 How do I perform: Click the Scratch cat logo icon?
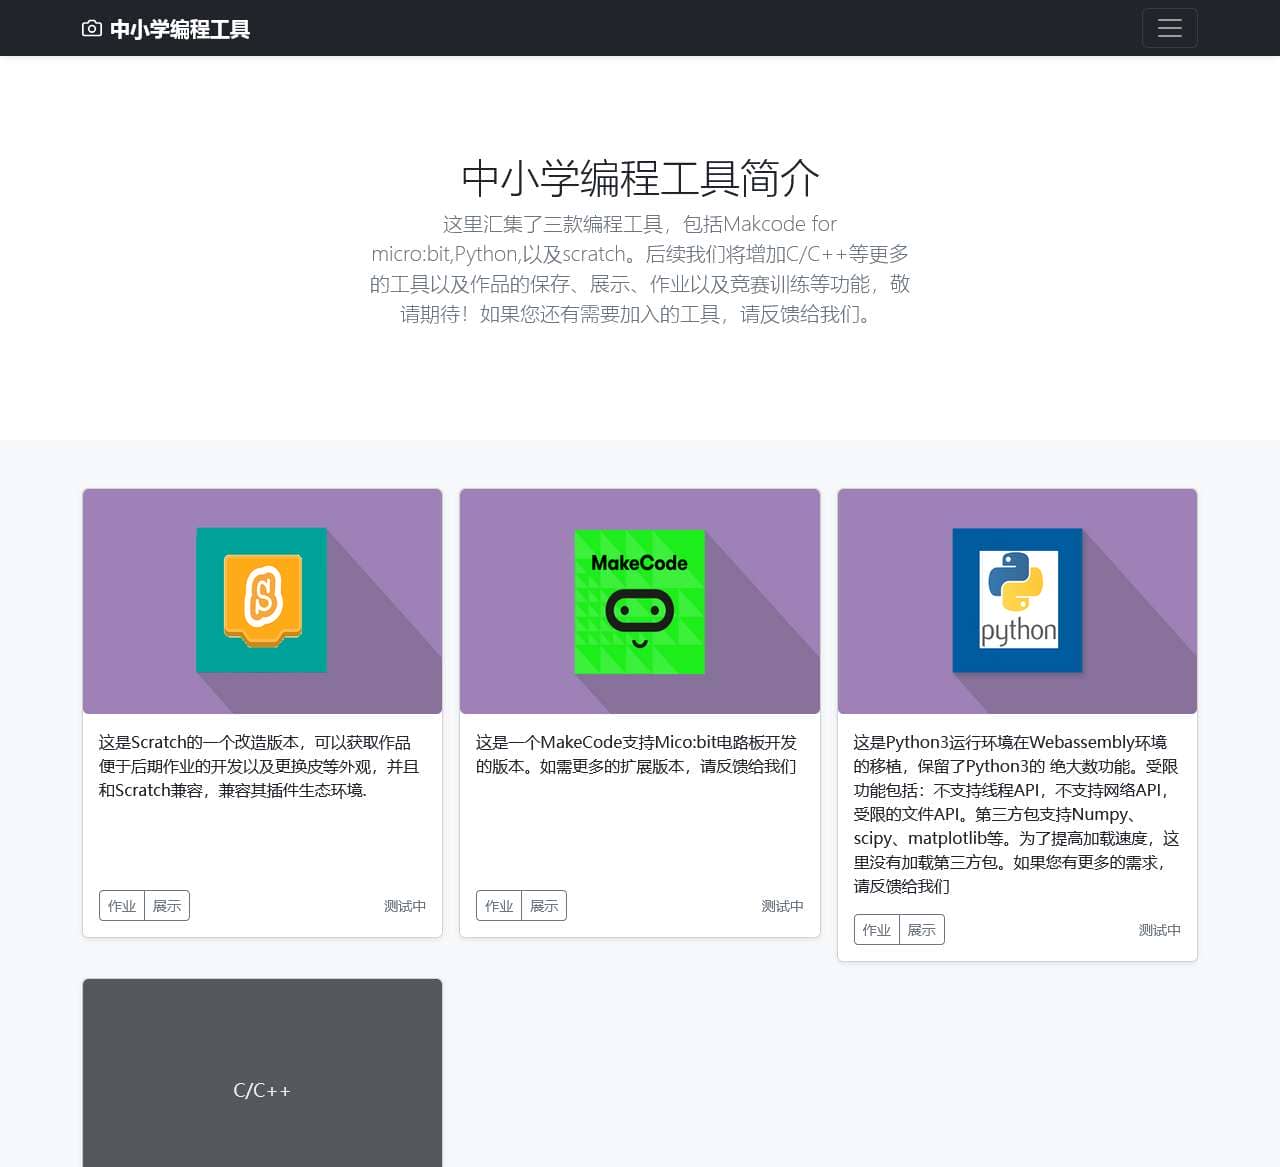(262, 600)
